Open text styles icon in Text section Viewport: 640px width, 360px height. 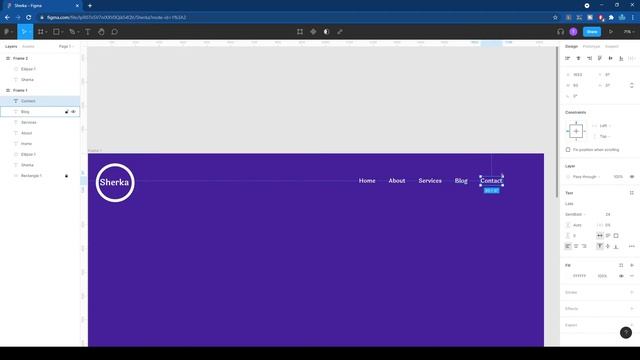point(632,193)
